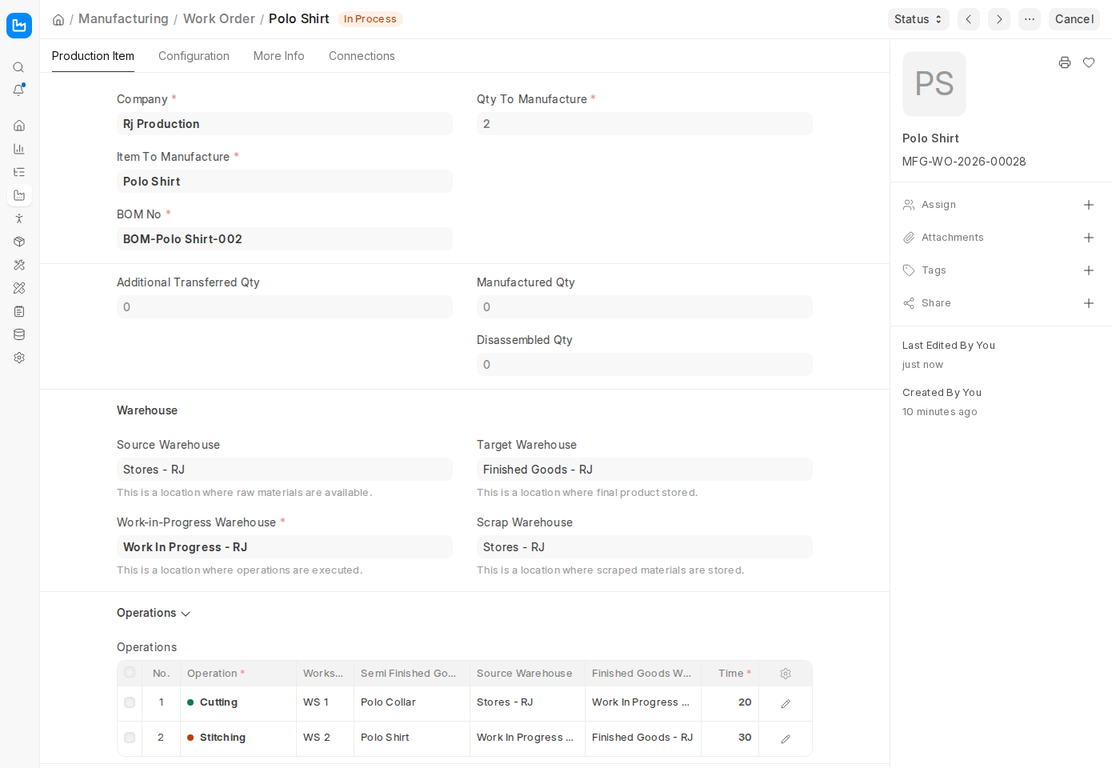Open the three-dots more menu
The width and height of the screenshot is (1120, 768).
pos(1029,19)
